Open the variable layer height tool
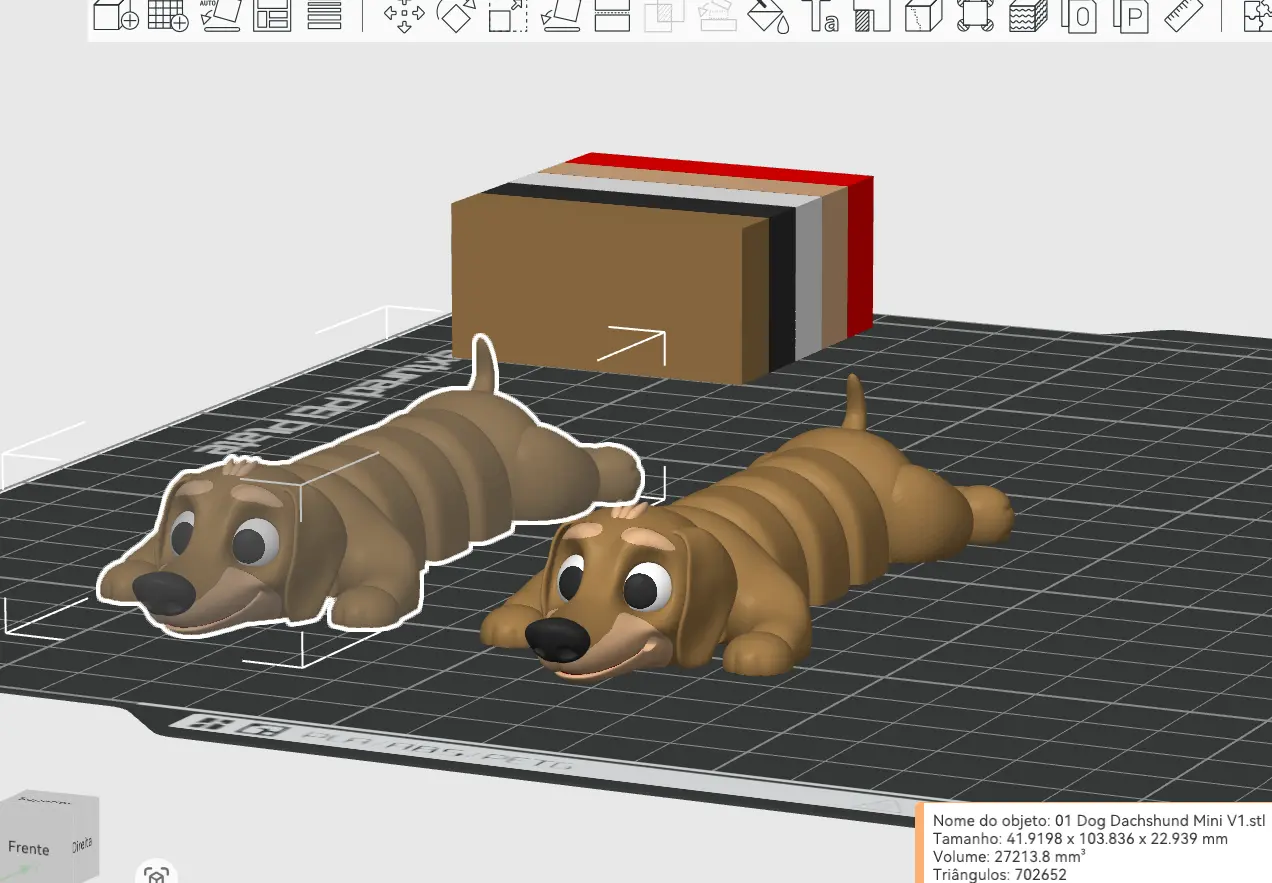 pos(325,16)
